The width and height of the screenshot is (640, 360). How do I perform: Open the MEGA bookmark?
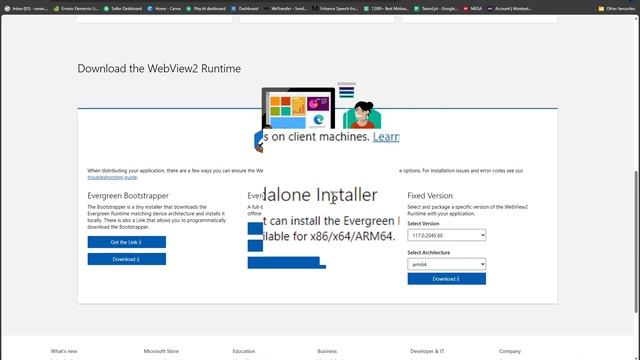pos(473,8)
